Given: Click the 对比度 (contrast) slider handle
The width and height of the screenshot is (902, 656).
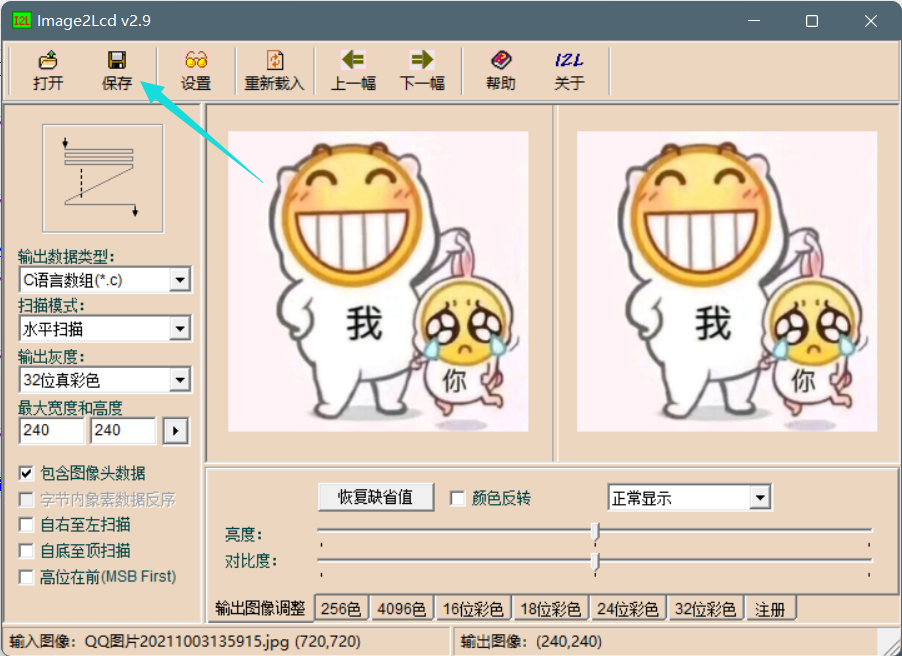Looking at the screenshot, I should tap(595, 561).
